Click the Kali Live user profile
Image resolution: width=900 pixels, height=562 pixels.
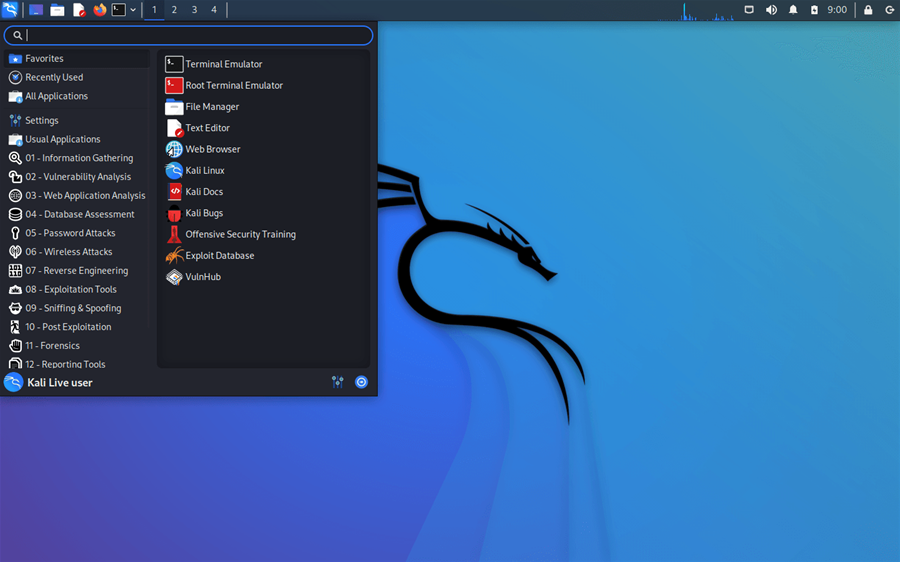[48, 382]
